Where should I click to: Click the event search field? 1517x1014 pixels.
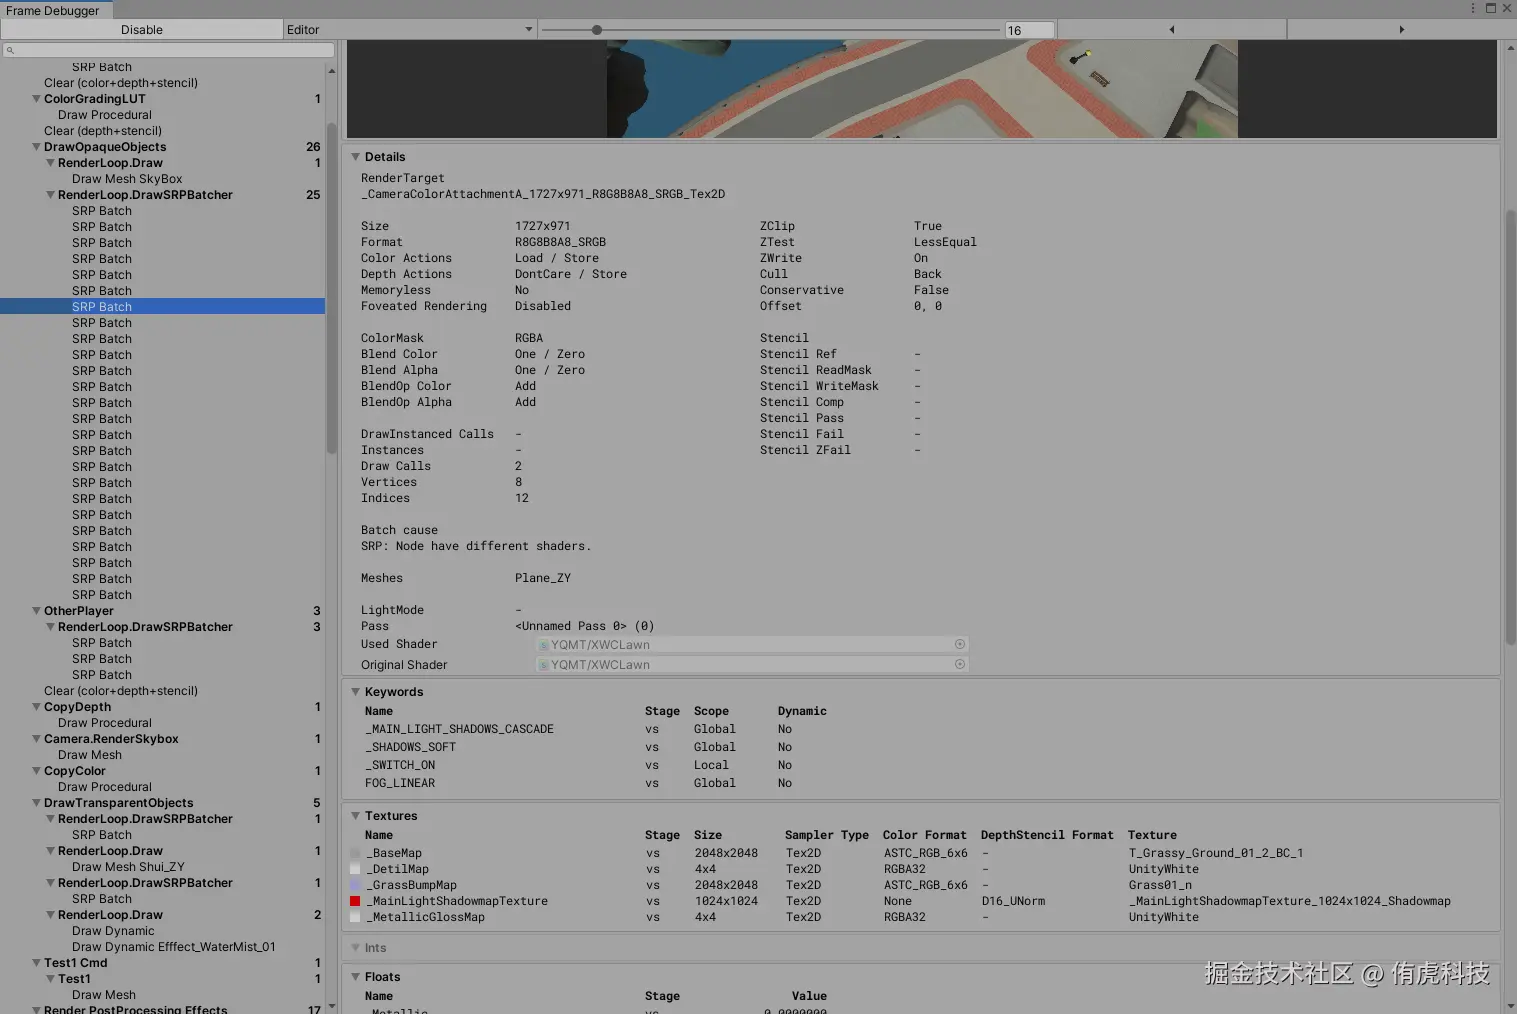[x=170, y=50]
